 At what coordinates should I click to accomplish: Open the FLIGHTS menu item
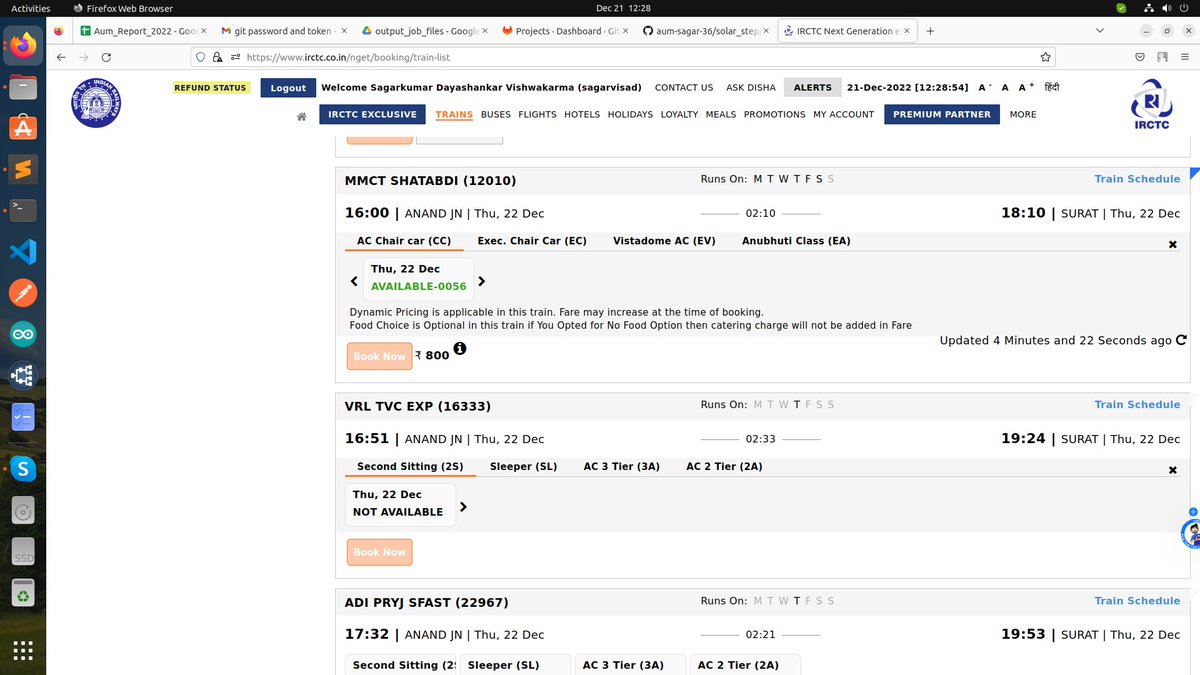tap(537, 114)
